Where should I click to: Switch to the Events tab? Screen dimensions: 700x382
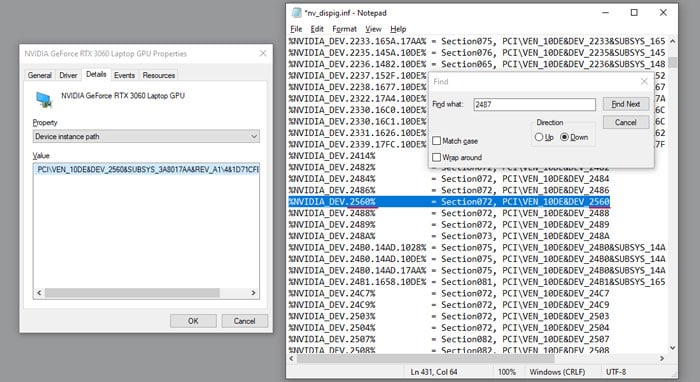tap(124, 75)
